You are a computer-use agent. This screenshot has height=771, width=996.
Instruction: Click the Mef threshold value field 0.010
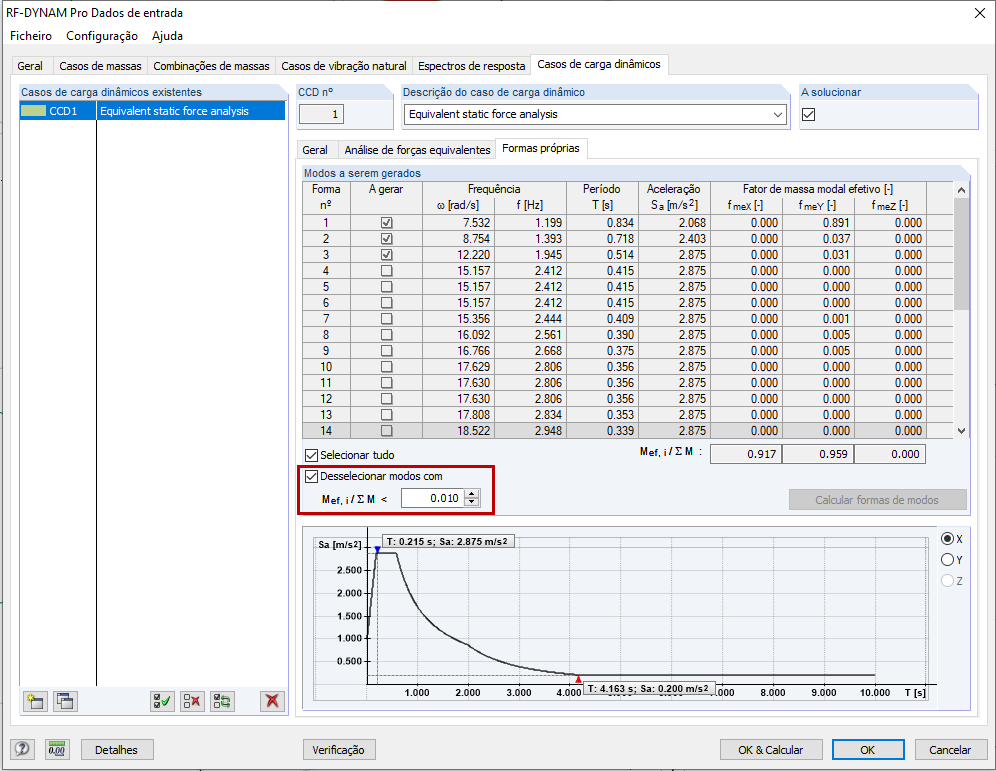click(433, 499)
